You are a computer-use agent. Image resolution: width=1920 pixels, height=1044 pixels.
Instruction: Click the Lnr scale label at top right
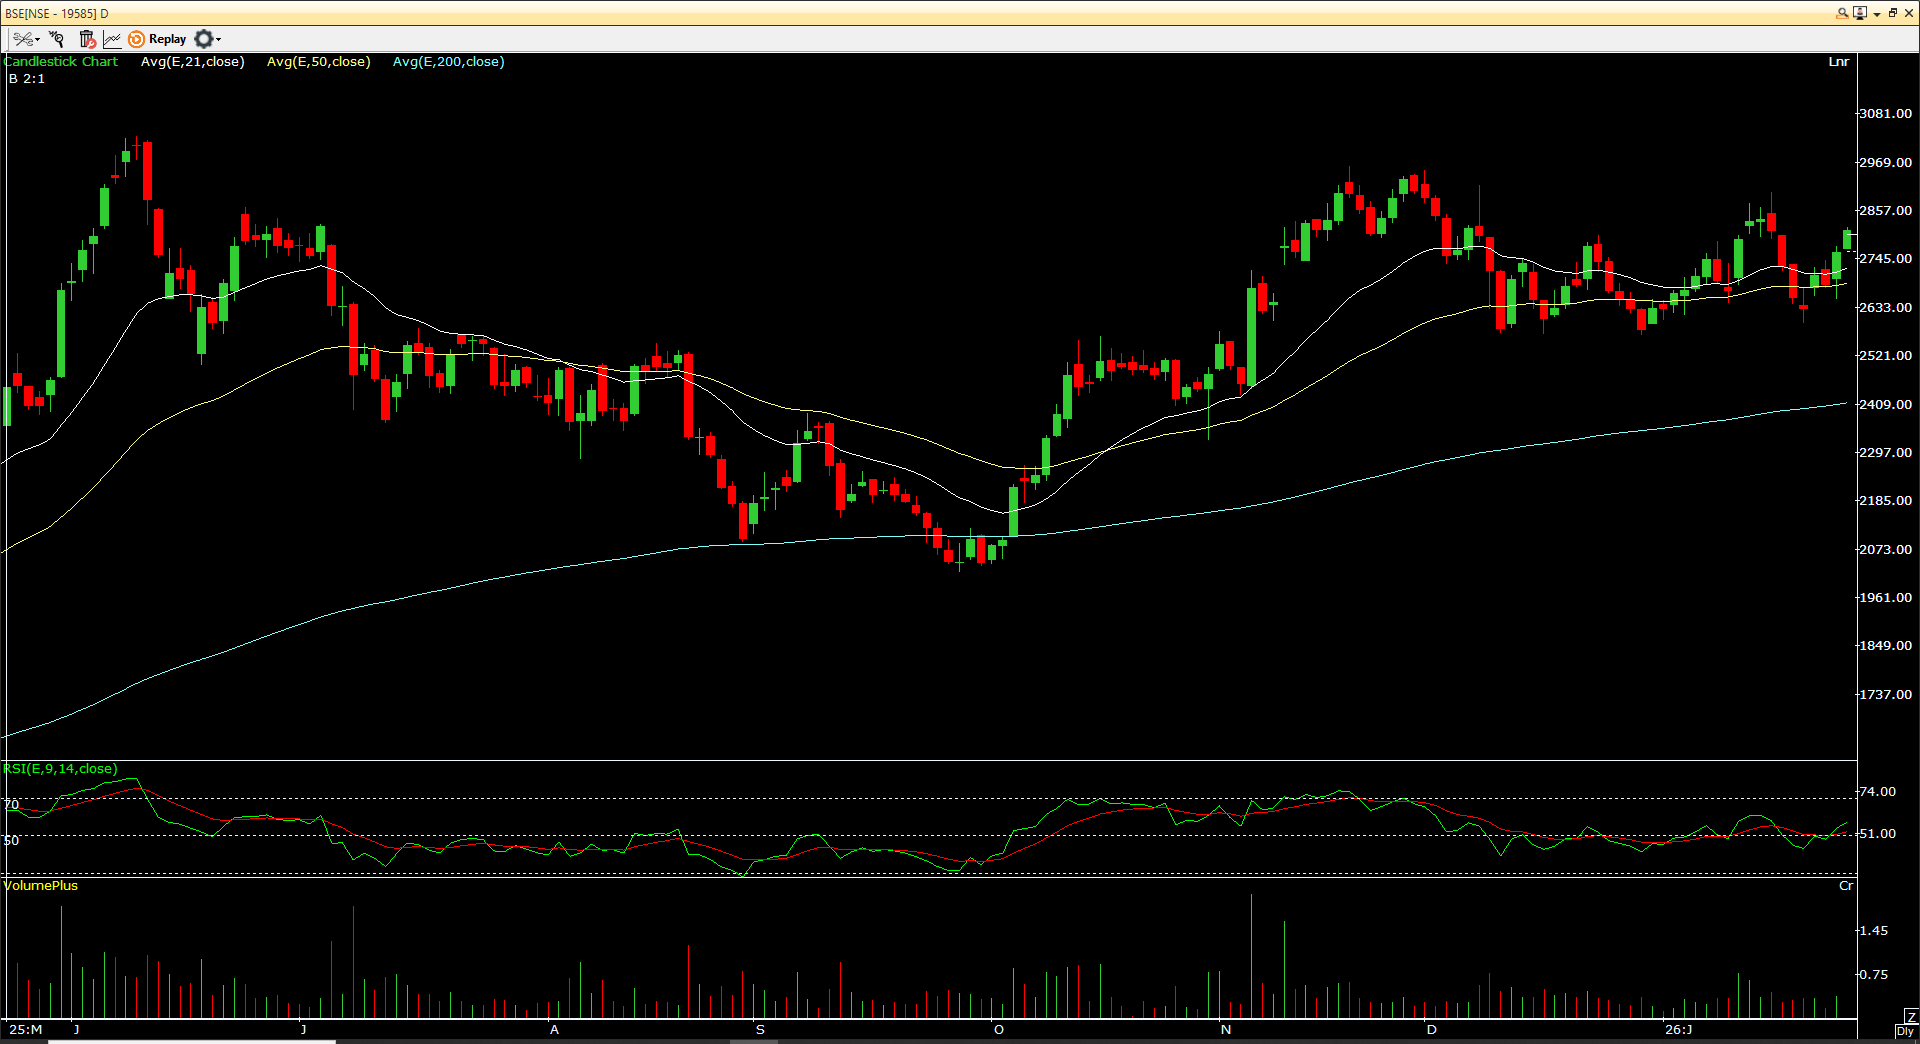tap(1839, 61)
